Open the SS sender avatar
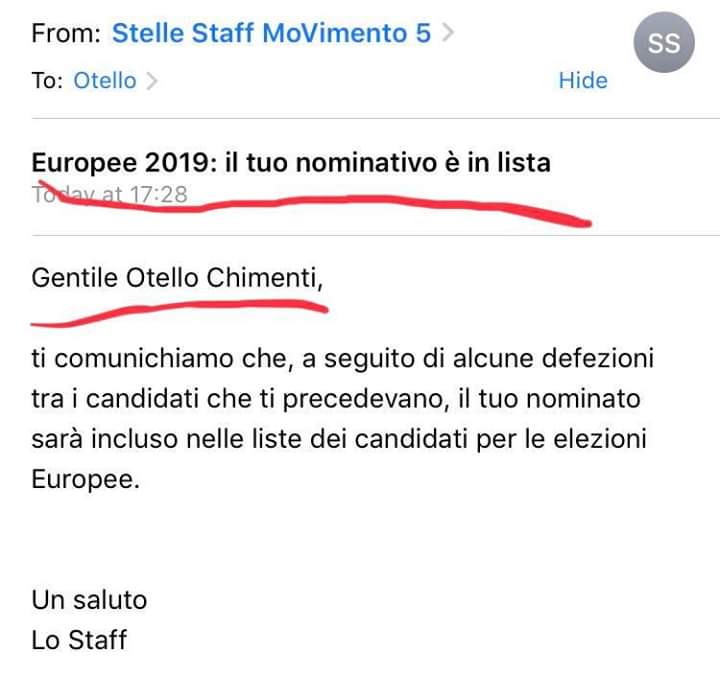The width and height of the screenshot is (720, 699). click(x=664, y=42)
